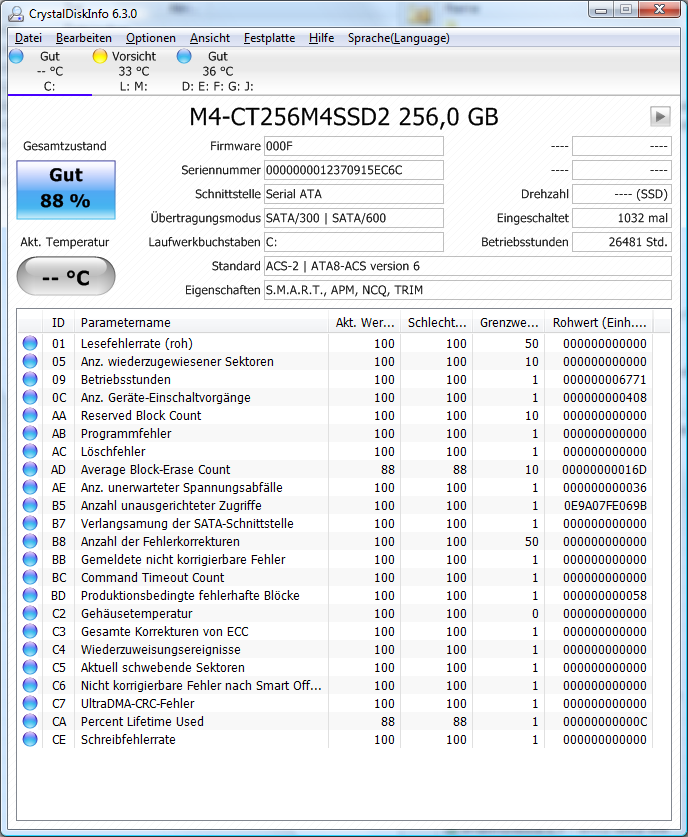Image resolution: width=688 pixels, height=837 pixels.
Task: Click status orb for Löschfehler row
Action: [30, 452]
